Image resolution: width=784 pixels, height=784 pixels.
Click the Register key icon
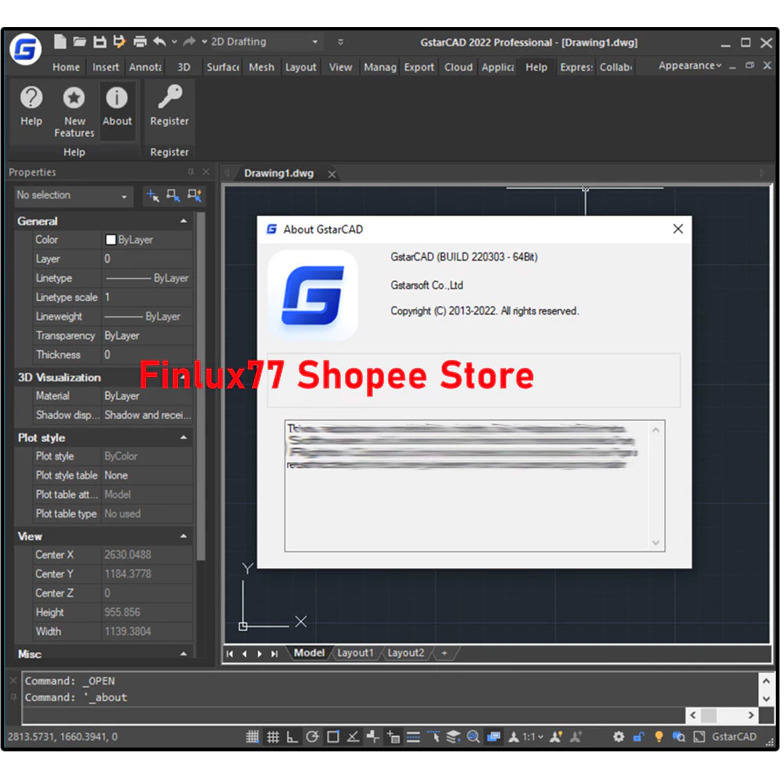[169, 98]
